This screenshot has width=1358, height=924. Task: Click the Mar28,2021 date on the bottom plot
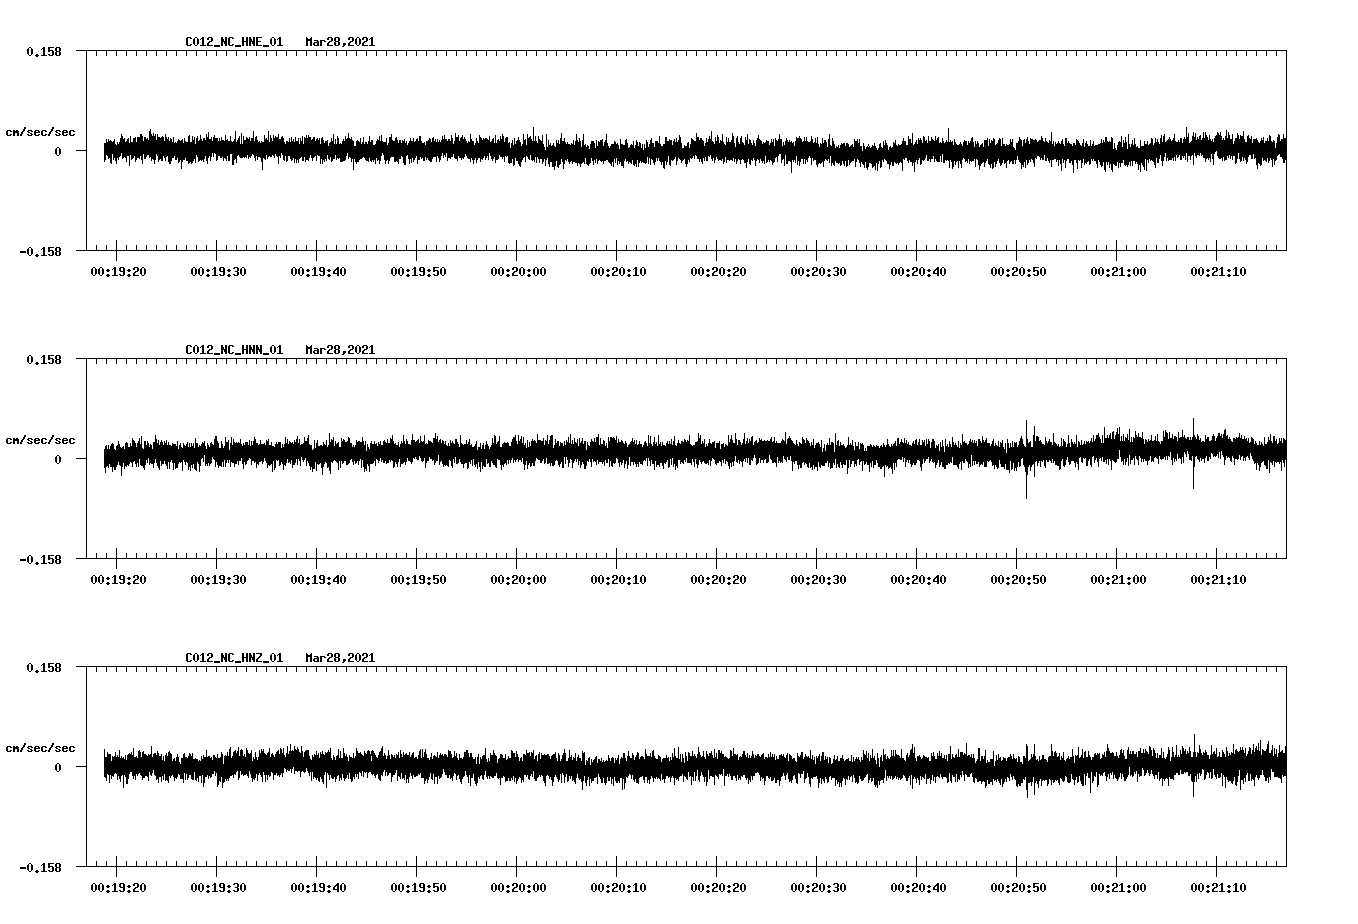point(341,657)
